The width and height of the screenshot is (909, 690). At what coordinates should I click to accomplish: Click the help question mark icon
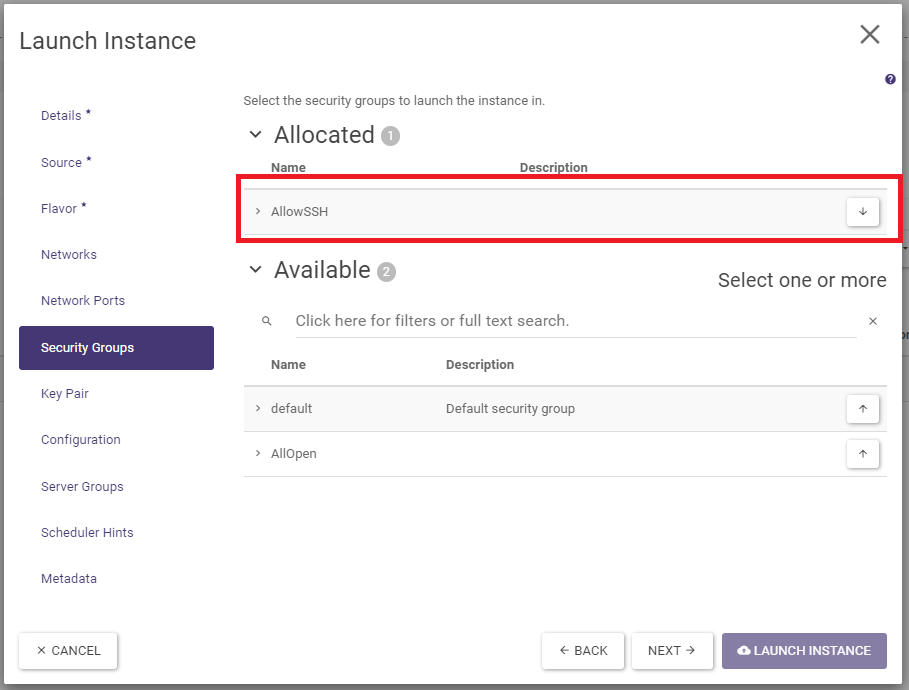tap(890, 80)
